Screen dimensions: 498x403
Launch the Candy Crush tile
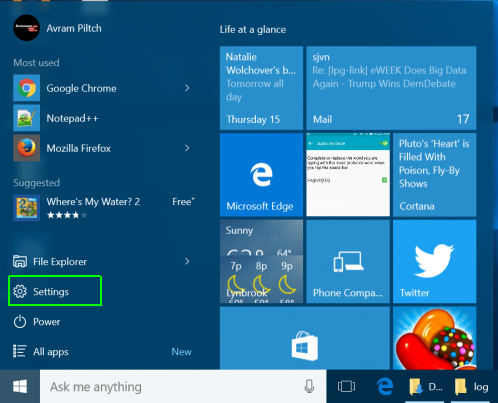pyautogui.click(x=434, y=338)
